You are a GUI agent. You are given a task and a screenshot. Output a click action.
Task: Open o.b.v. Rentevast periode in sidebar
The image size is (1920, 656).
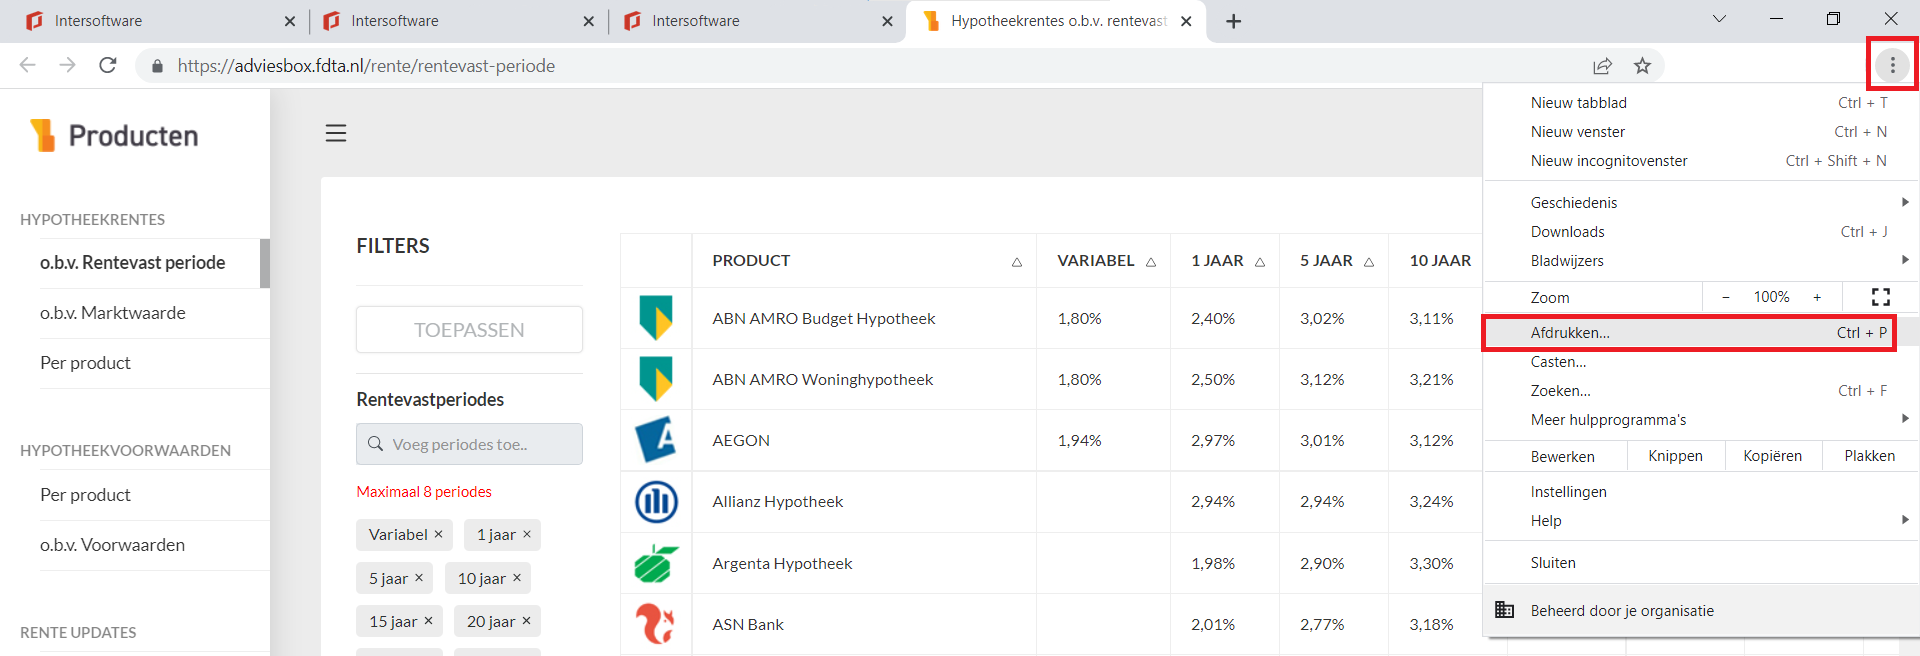(132, 263)
